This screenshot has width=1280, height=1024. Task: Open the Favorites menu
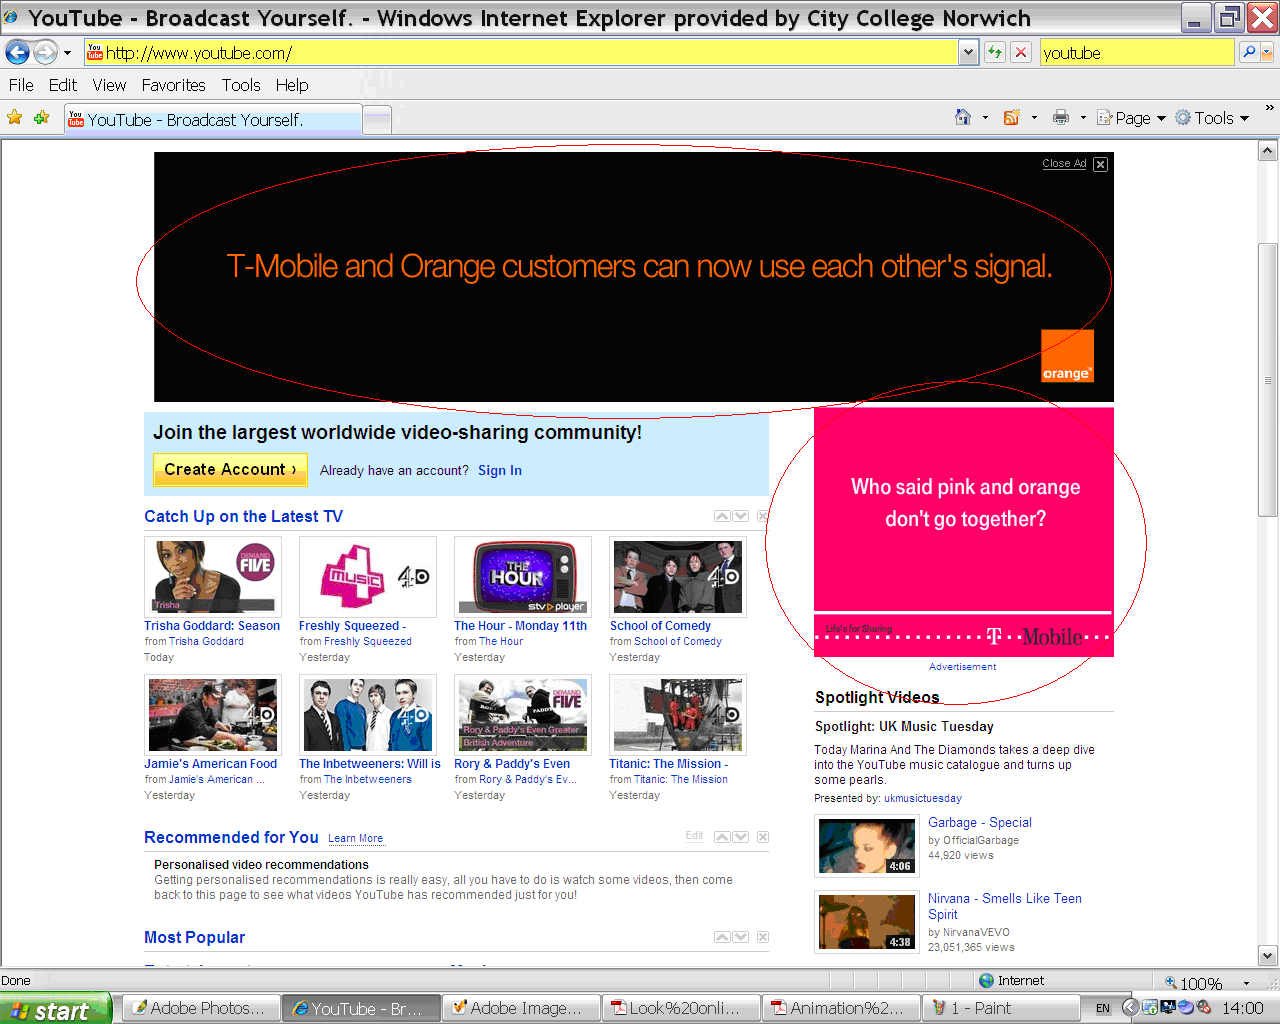[x=173, y=85]
